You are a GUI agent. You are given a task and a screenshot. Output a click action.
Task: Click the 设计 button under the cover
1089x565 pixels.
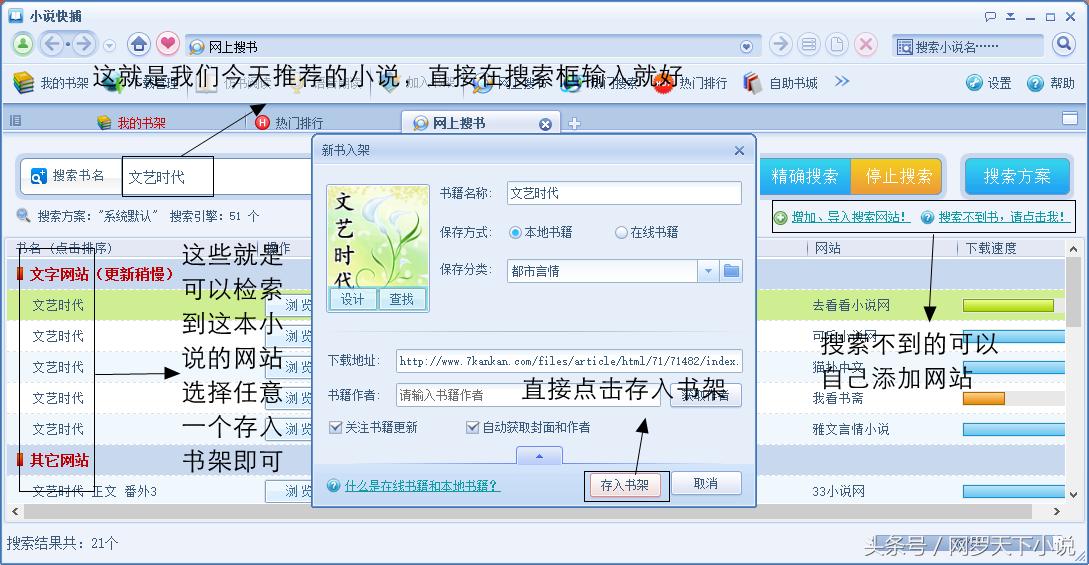click(x=352, y=299)
